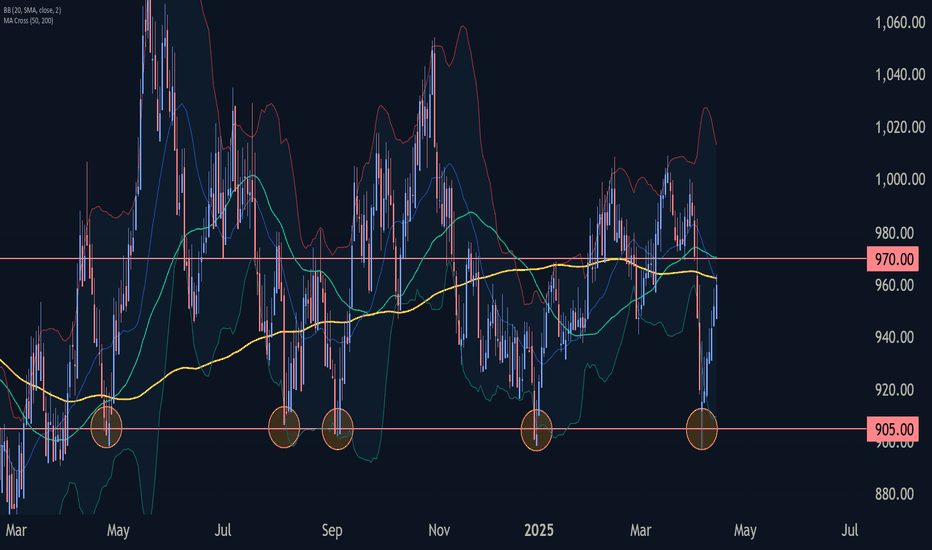Click the 2025 label on the time axis
Image resolution: width=932 pixels, height=550 pixels.
539,530
